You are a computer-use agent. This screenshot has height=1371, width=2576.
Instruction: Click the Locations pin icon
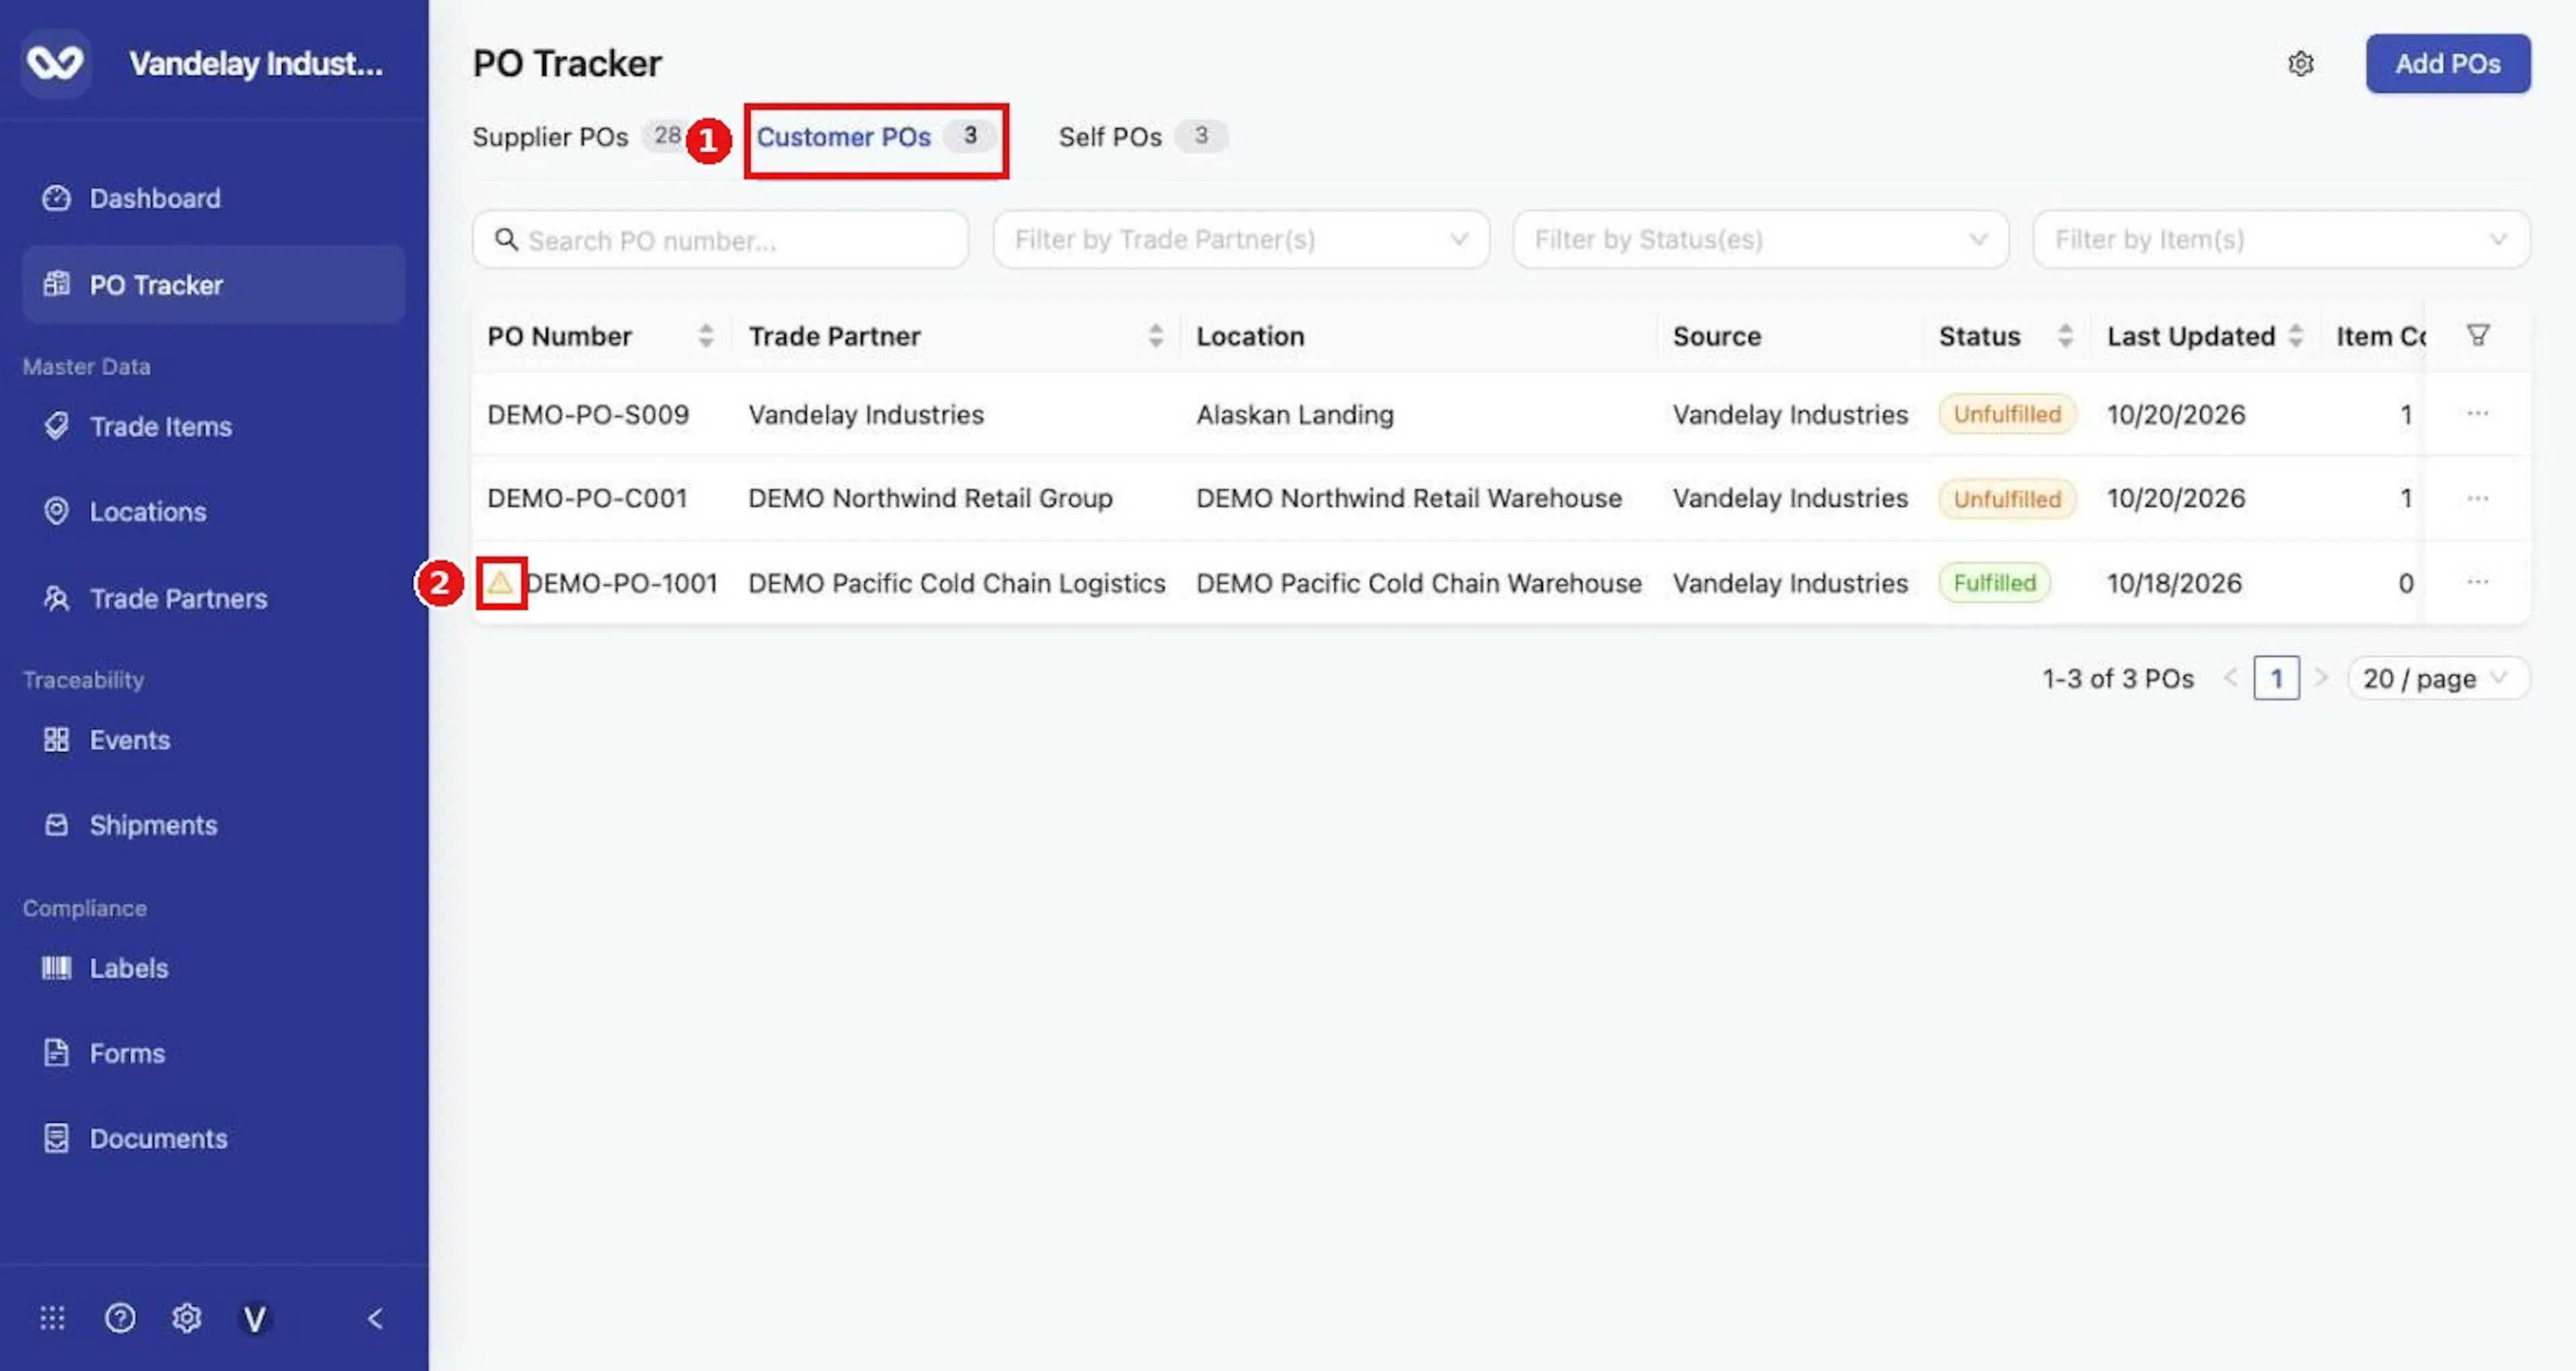click(x=56, y=511)
